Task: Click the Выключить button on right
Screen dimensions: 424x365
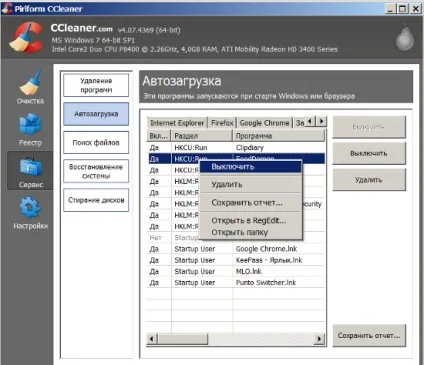Action: (369, 153)
